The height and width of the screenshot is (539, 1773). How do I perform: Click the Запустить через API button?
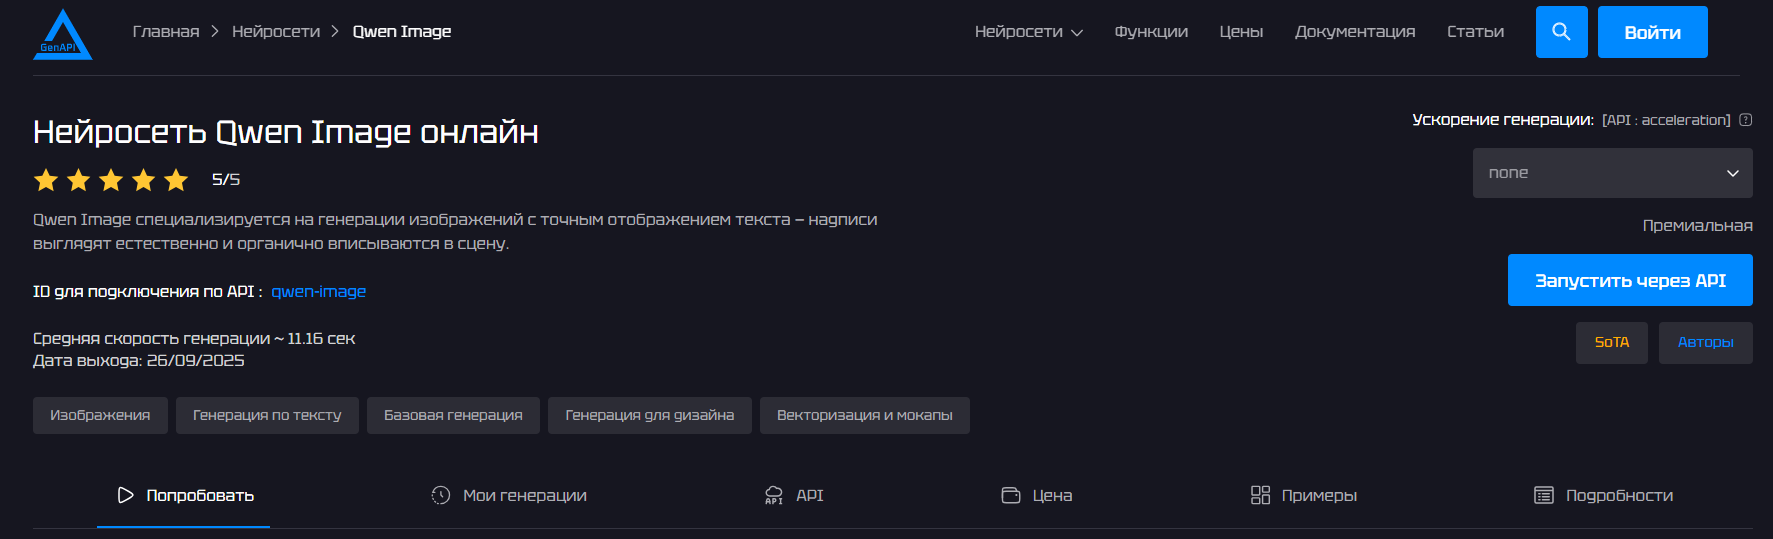click(x=1630, y=280)
